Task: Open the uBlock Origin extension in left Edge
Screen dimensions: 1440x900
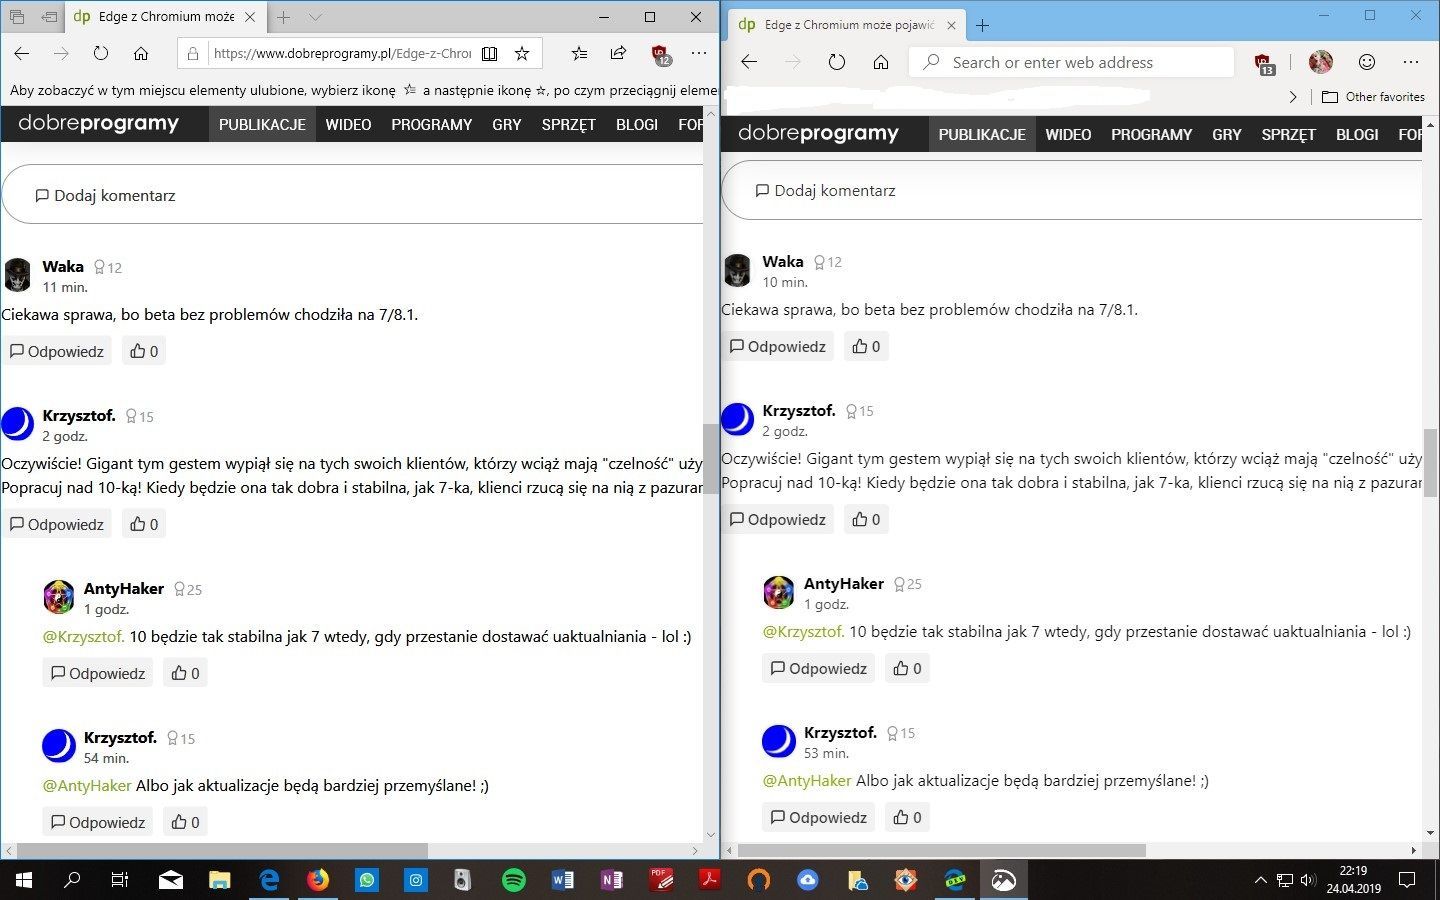Action: coord(662,55)
